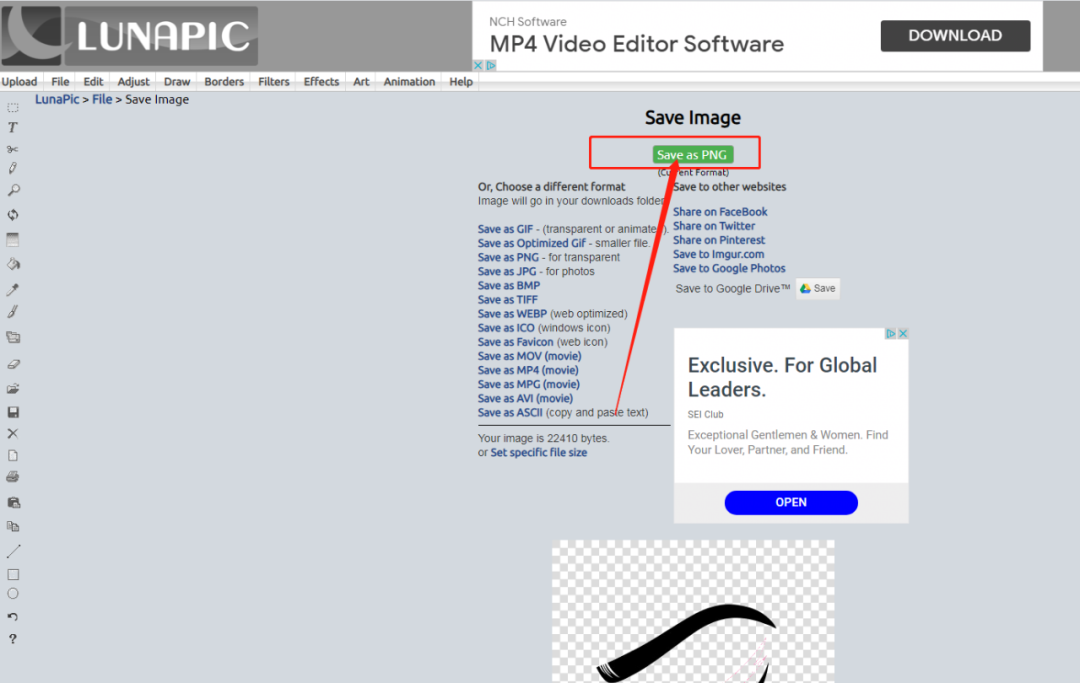Open help via question mark icon
The height and width of the screenshot is (683, 1080).
[12, 639]
